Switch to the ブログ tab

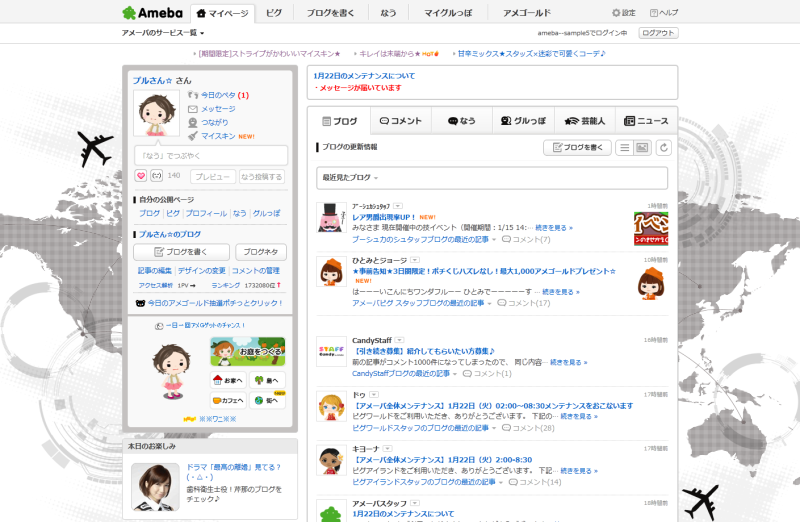339,121
